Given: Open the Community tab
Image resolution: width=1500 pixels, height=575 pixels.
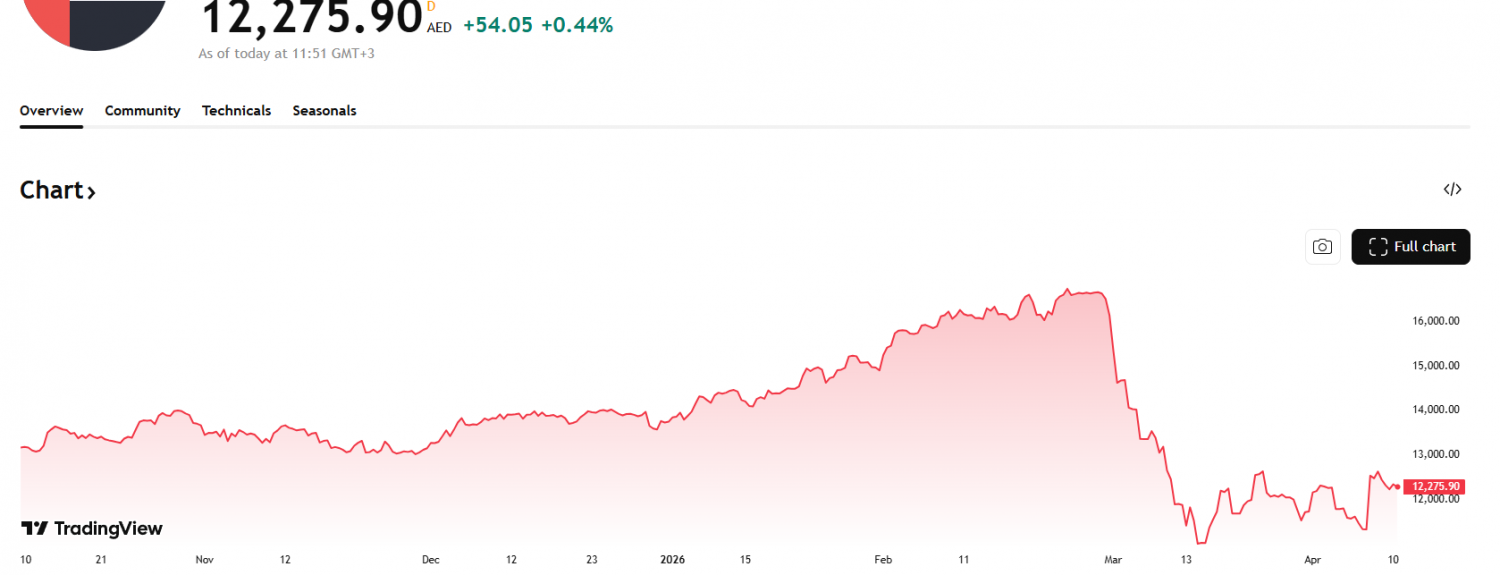Looking at the screenshot, I should [x=142, y=111].
